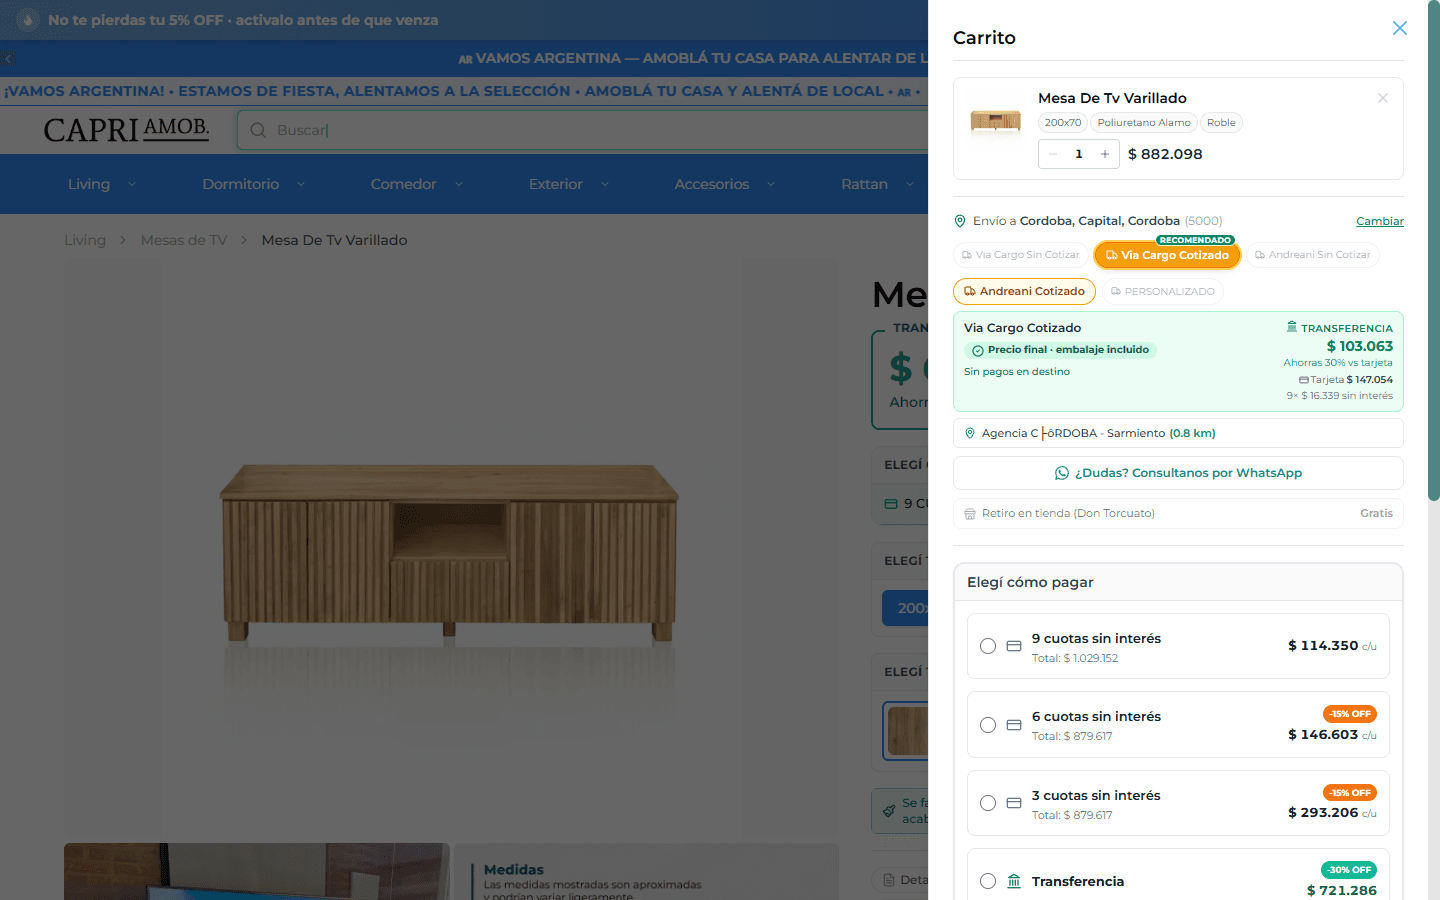Open the CAPRI AMOB. logo home link
This screenshot has width=1440, height=900.
[127, 130]
